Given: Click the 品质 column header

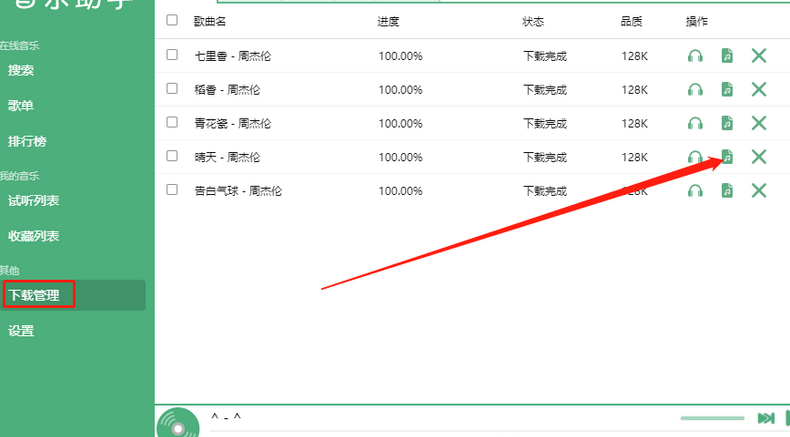Looking at the screenshot, I should 631,21.
